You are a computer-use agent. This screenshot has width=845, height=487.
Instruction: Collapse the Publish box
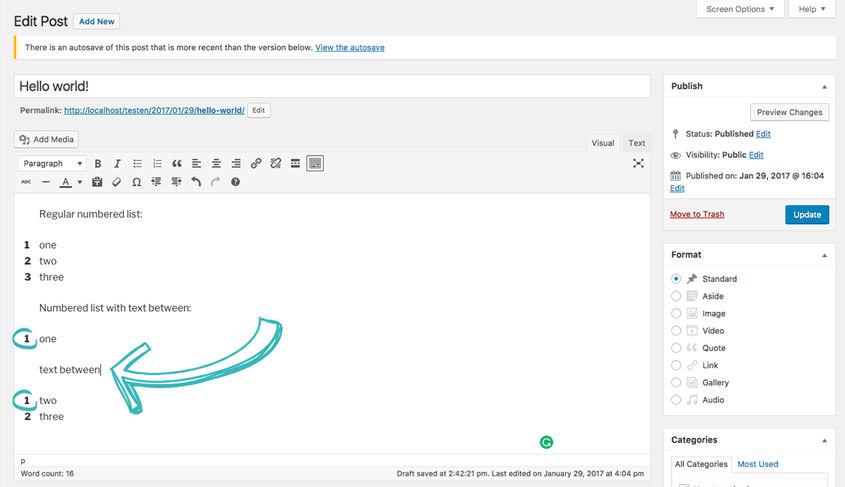click(824, 87)
